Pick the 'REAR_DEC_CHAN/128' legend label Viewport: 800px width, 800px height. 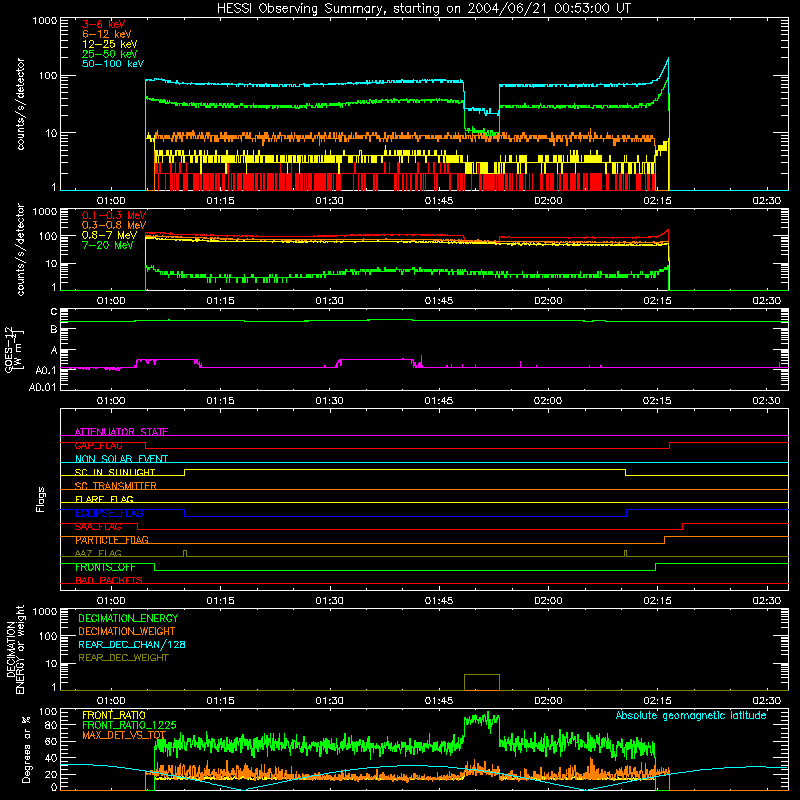click(x=132, y=644)
